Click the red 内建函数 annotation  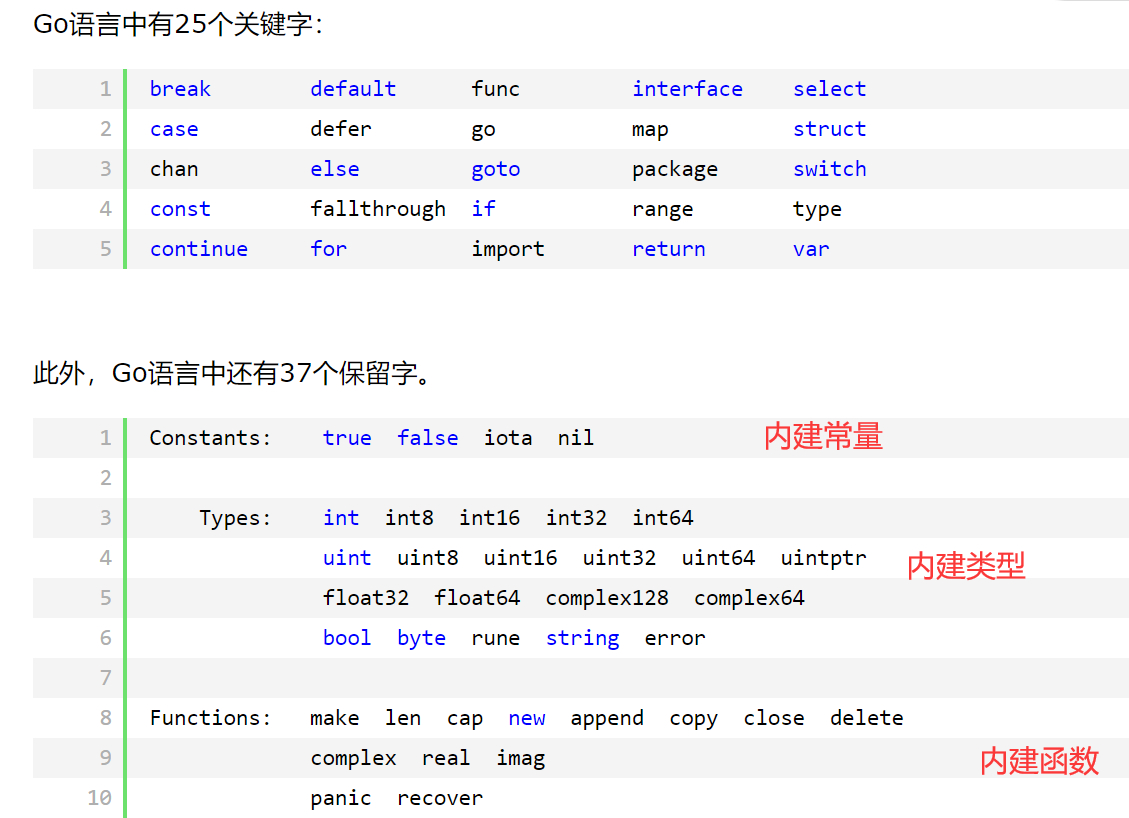pos(1039,760)
